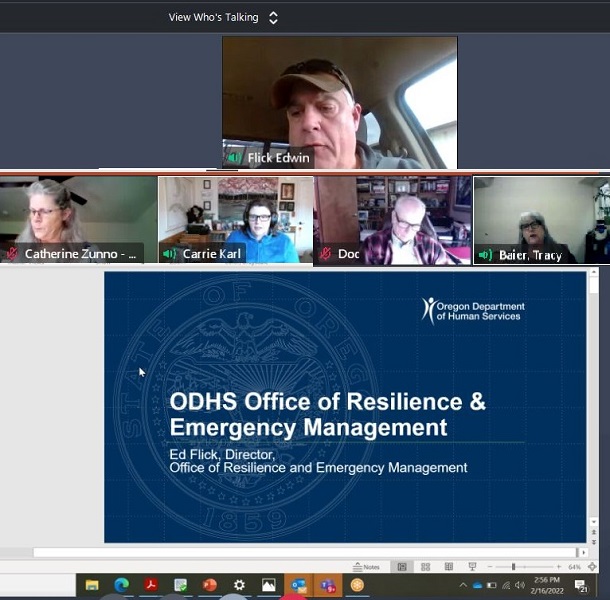This screenshot has height=600, width=610.
Task: Click Flick Edwin's green speaker icon
Action: pyautogui.click(x=235, y=158)
